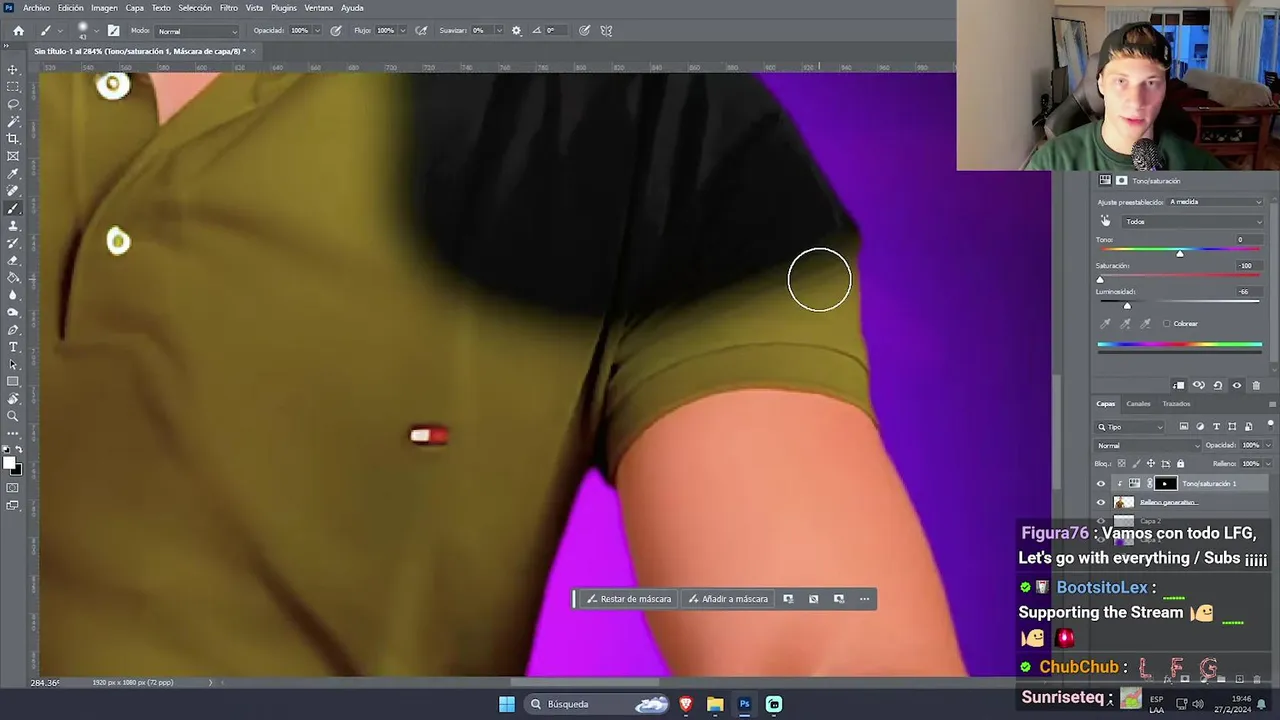The image size is (1280, 720).
Task: Switch to the Canales tab
Action: pyautogui.click(x=1138, y=404)
